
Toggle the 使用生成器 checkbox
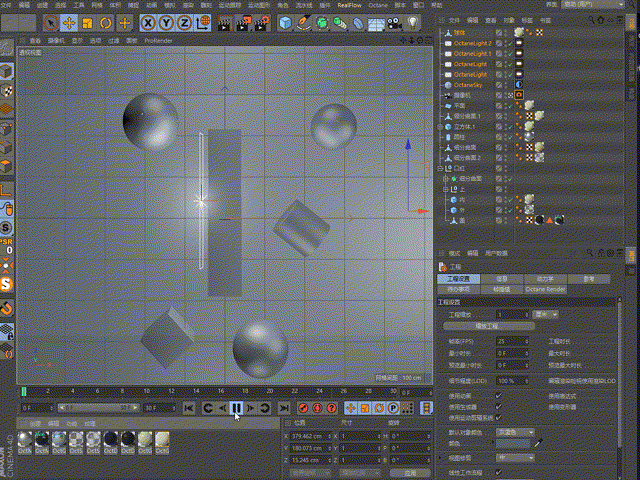[498, 407]
